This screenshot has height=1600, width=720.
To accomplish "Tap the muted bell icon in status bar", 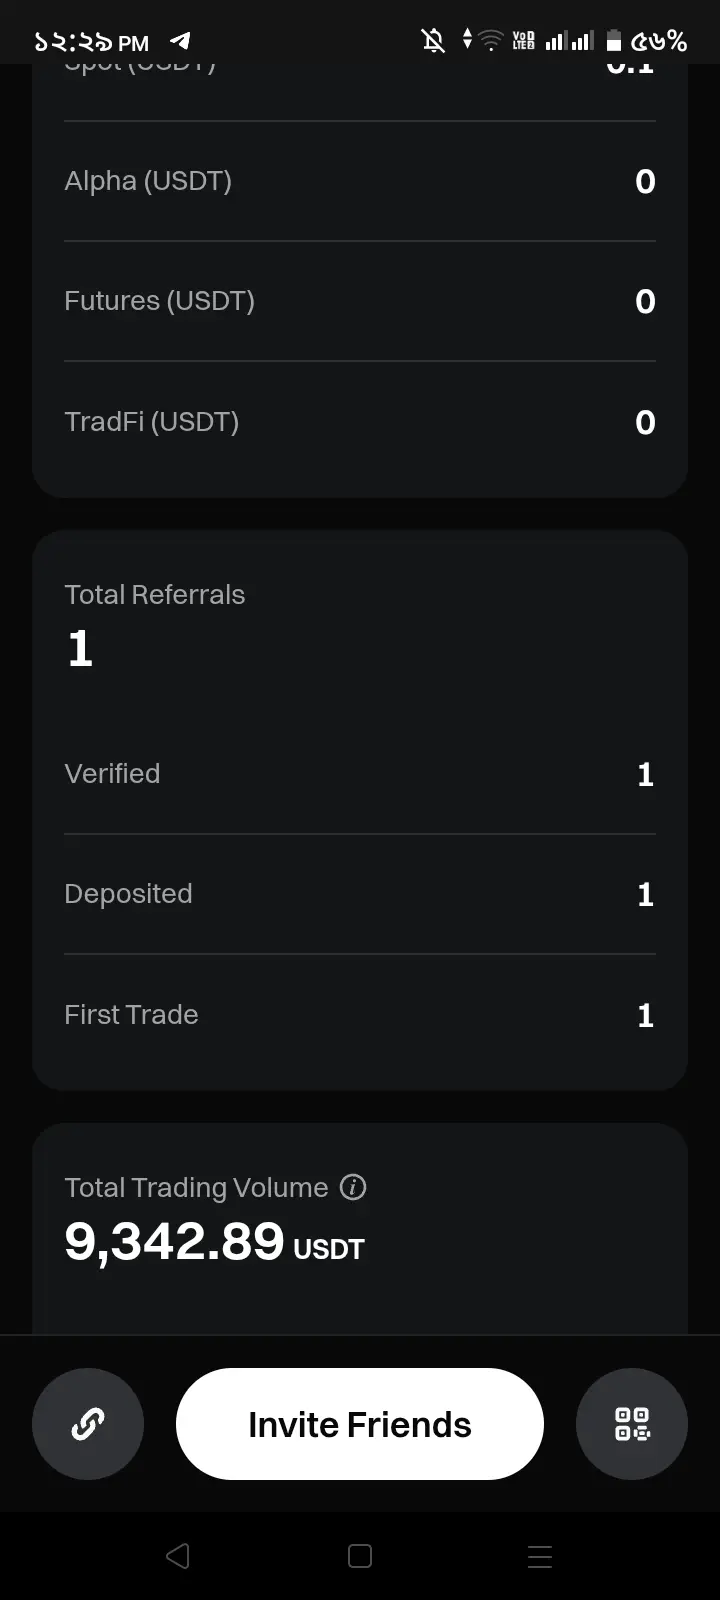I will (433, 41).
